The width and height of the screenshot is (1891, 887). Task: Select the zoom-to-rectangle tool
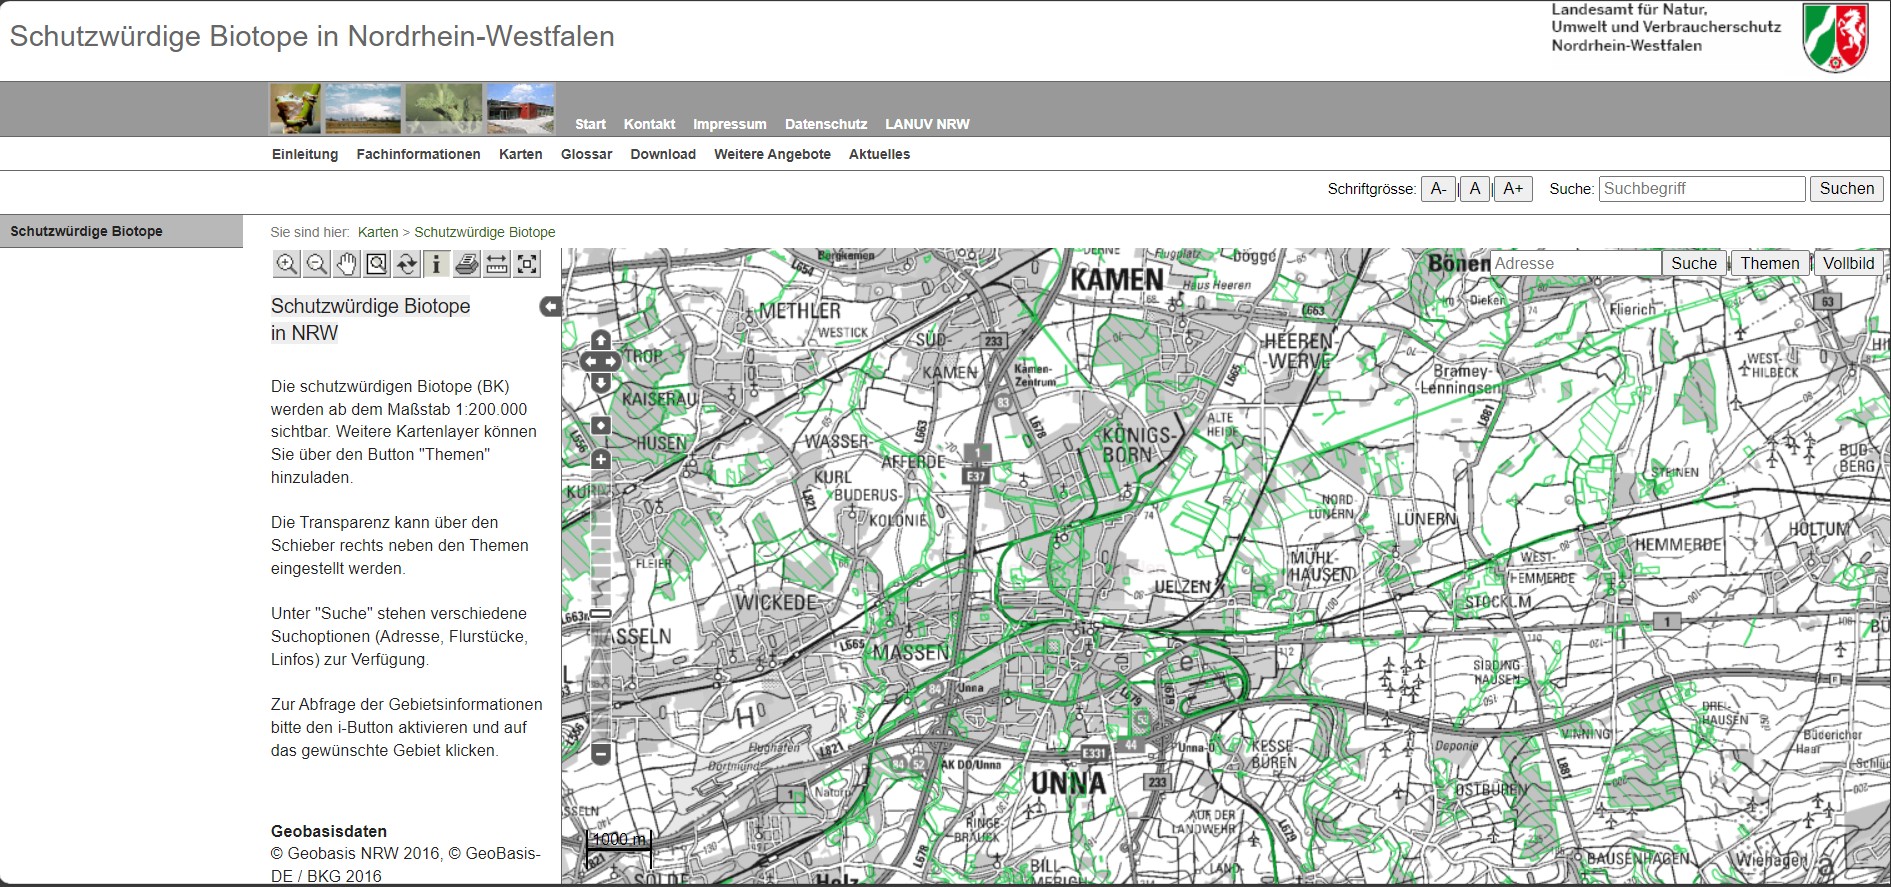point(376,264)
